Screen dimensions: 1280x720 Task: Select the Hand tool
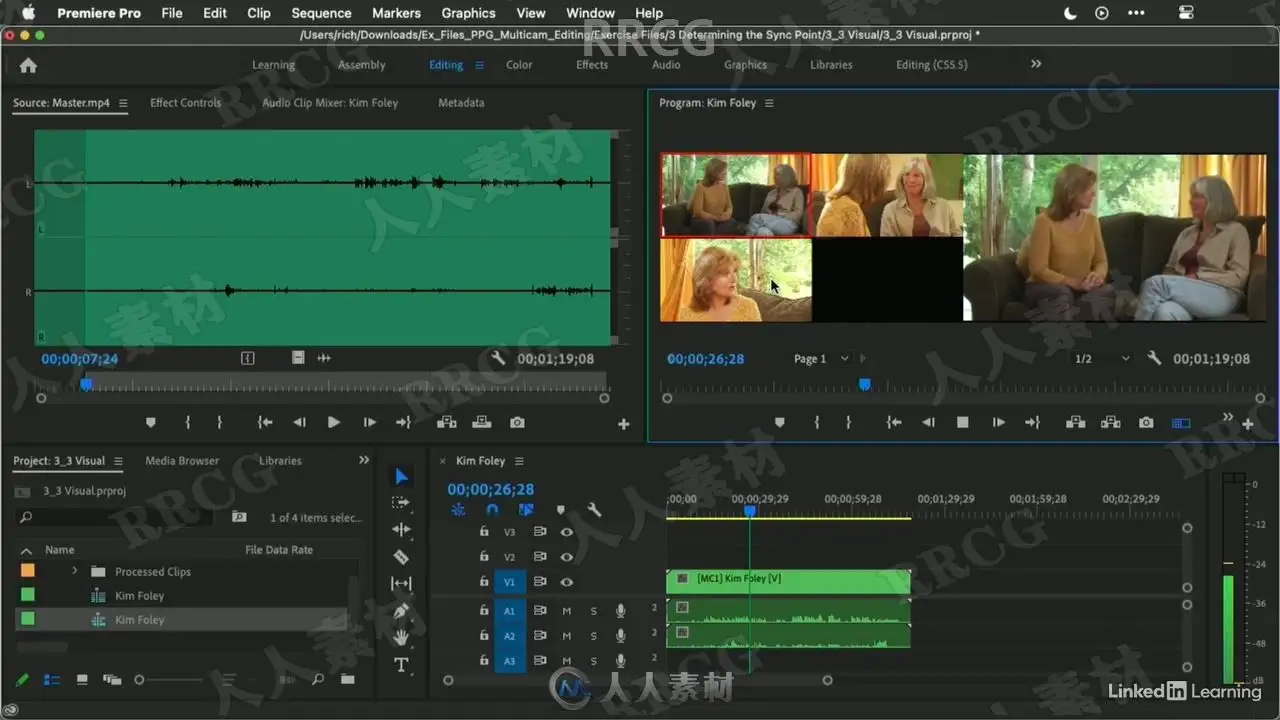pyautogui.click(x=401, y=637)
